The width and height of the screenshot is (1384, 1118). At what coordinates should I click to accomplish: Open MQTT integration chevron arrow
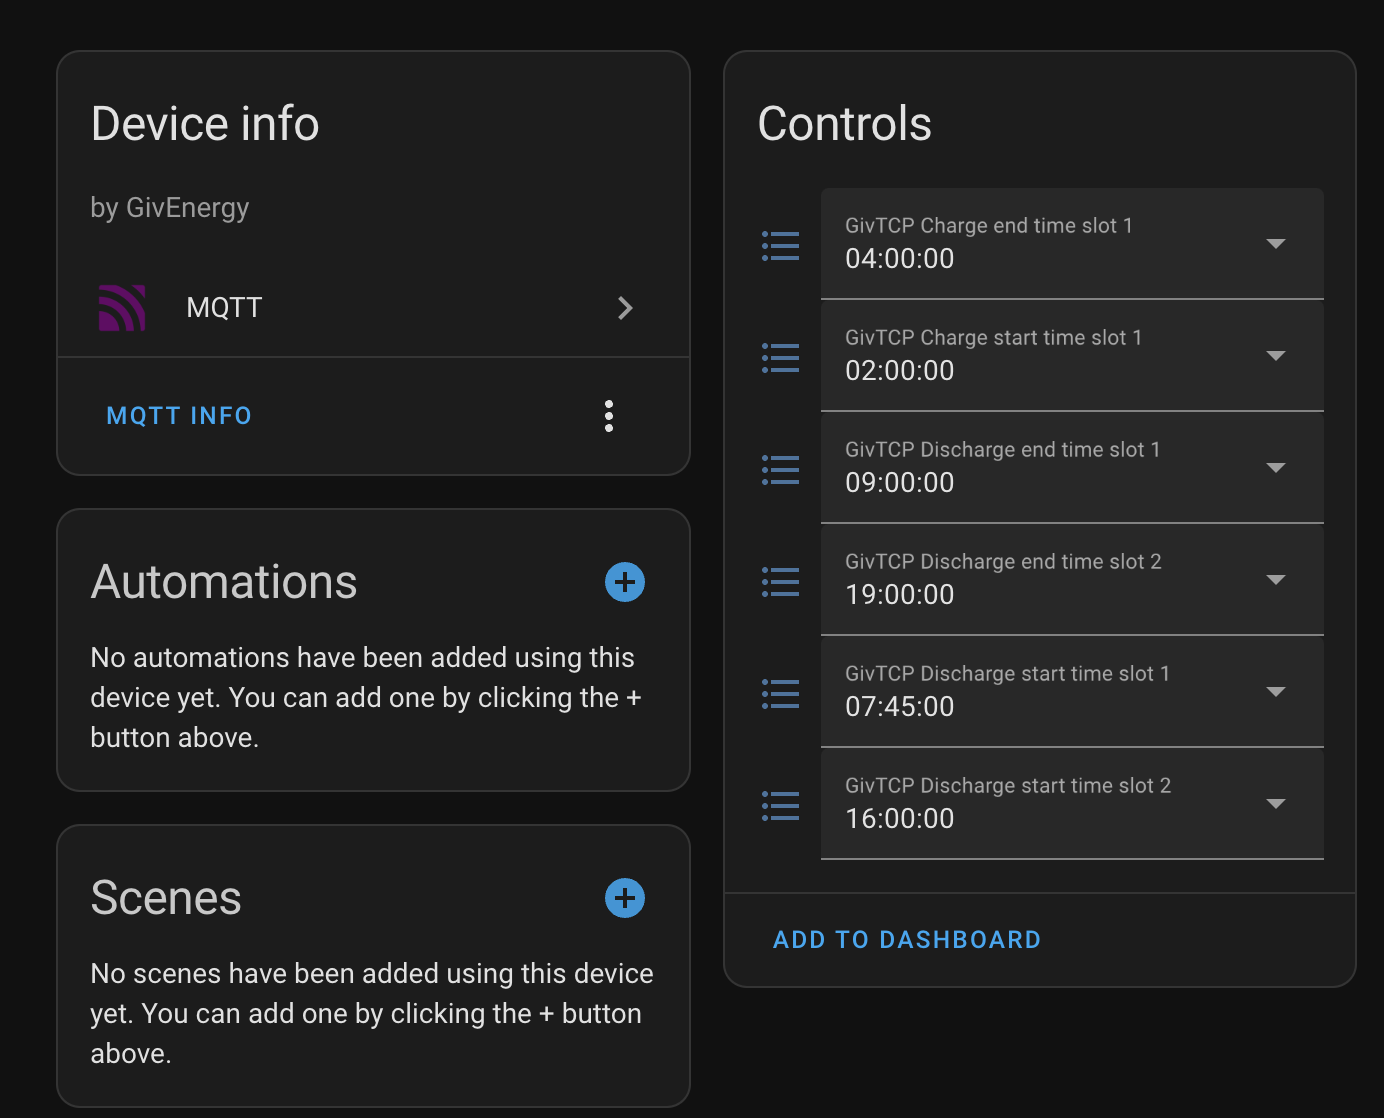pos(625,308)
